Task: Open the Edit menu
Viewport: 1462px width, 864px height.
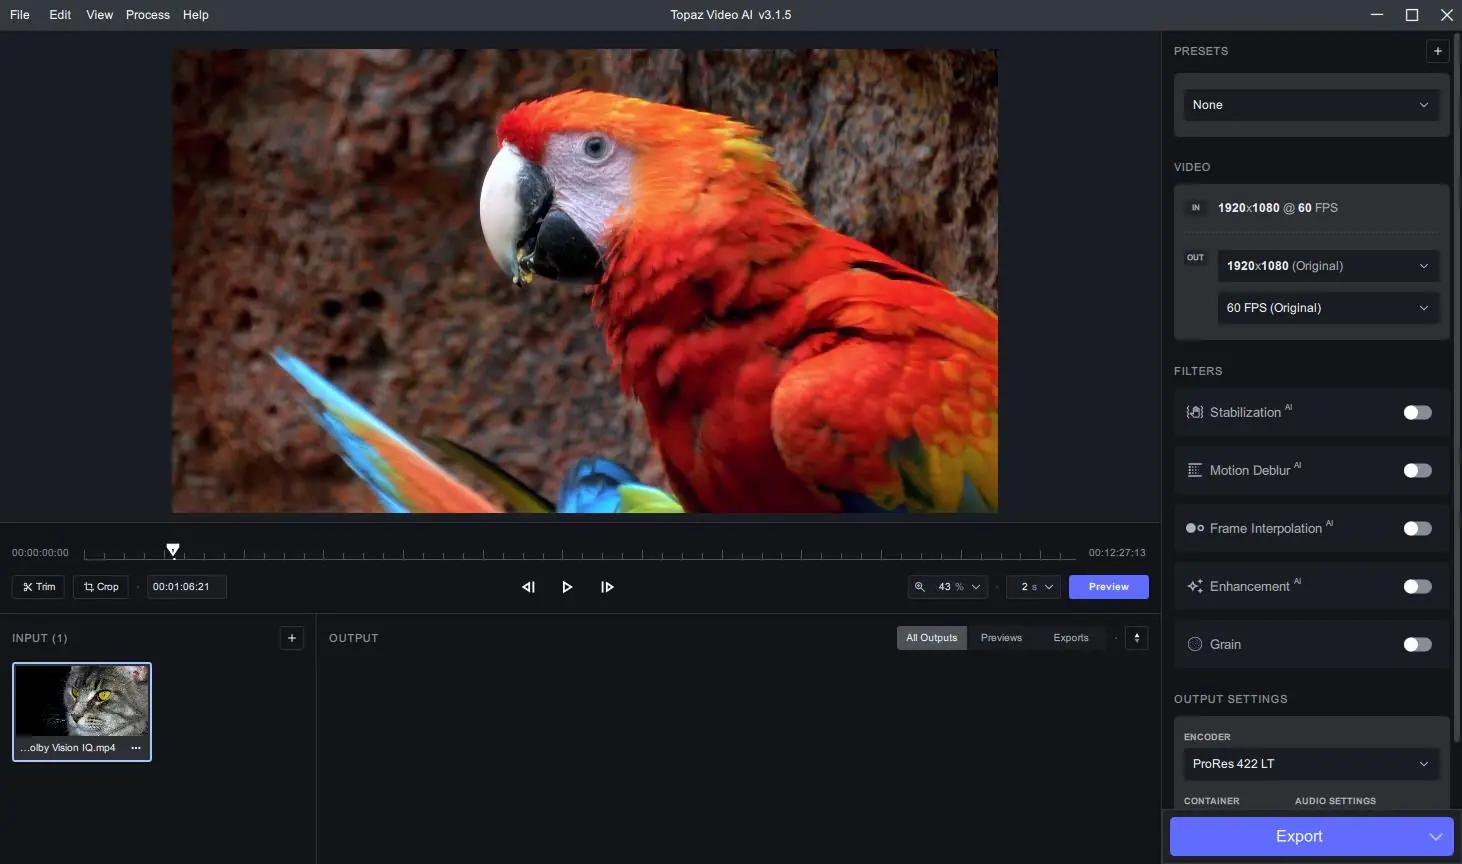Action: 60,15
